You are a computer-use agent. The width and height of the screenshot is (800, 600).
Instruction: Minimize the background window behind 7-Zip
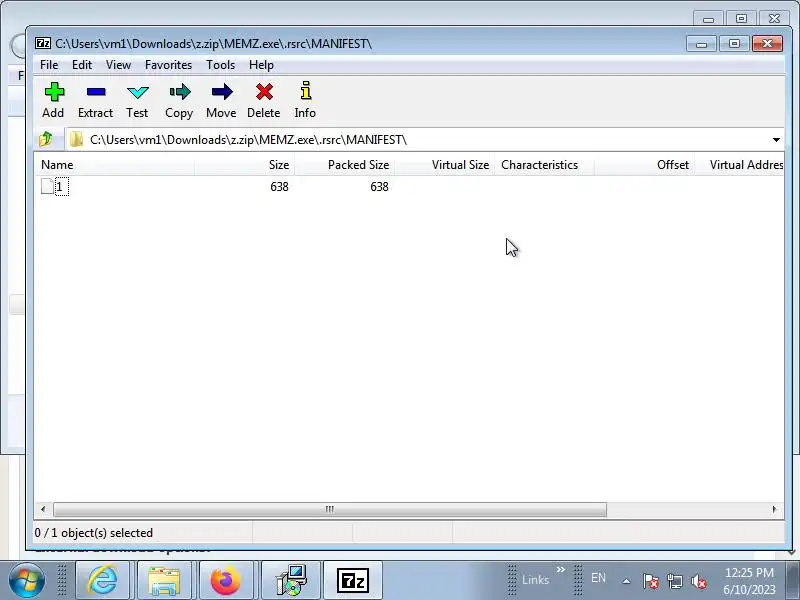[x=708, y=19]
